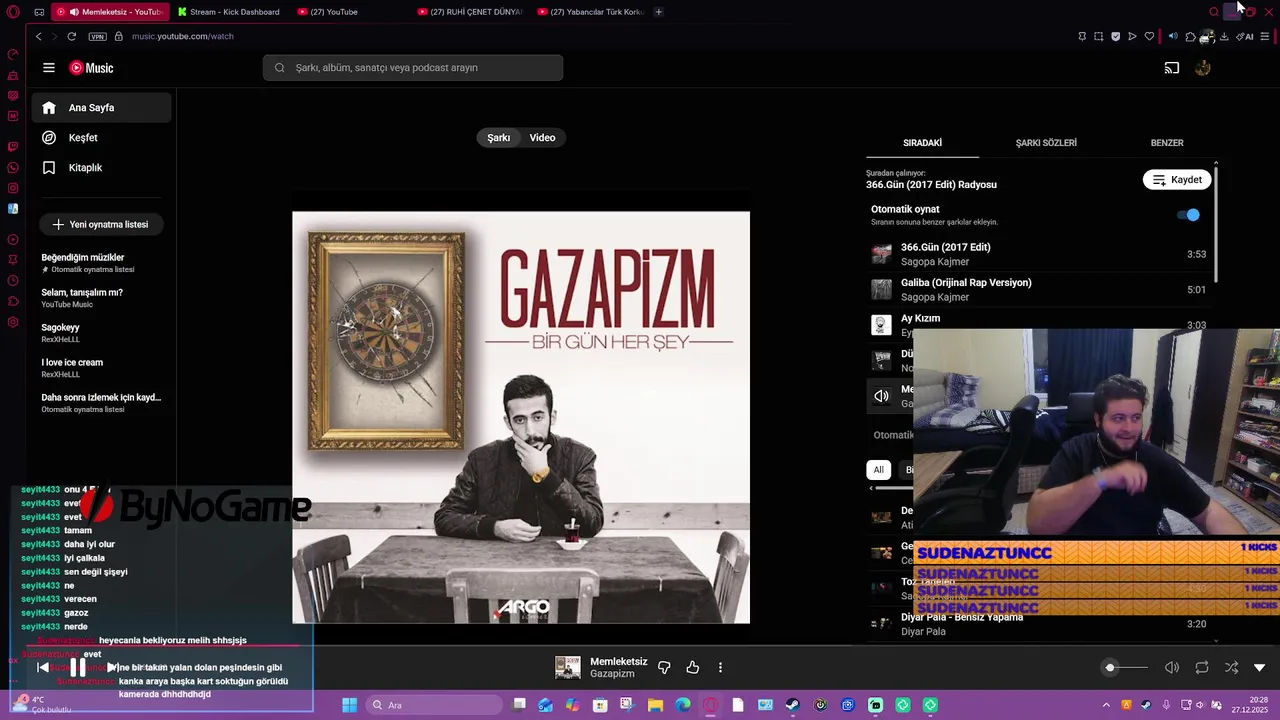
Task: Reload the page with refresh icon
Action: click(x=71, y=36)
